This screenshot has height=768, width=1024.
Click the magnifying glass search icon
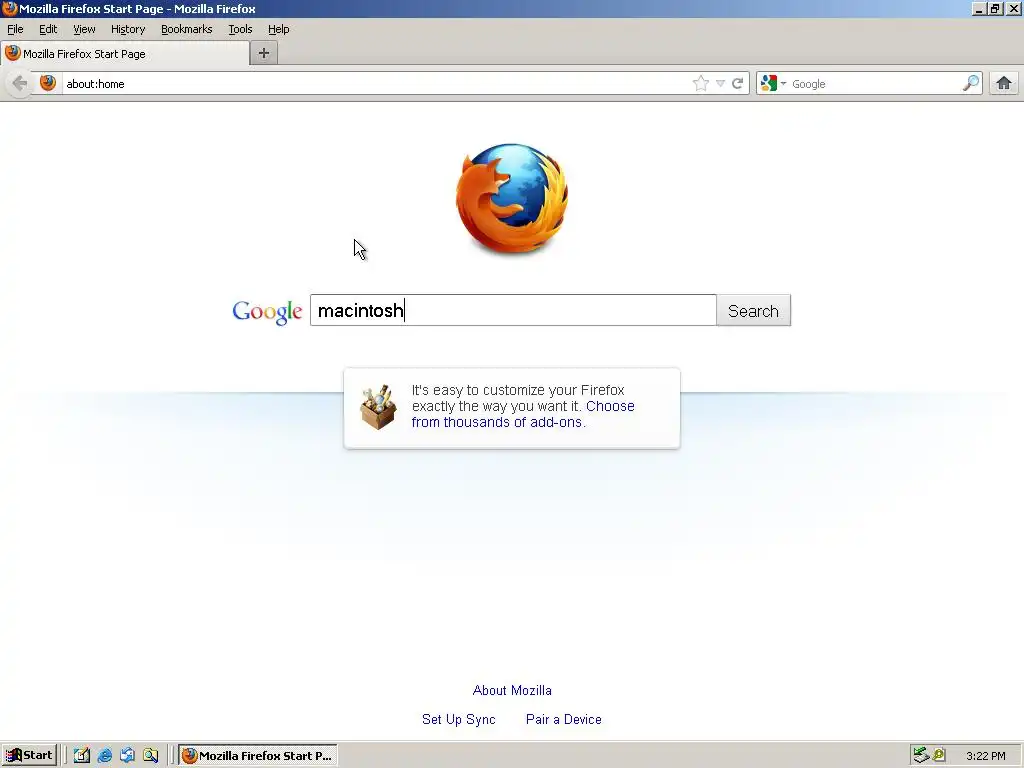point(971,83)
